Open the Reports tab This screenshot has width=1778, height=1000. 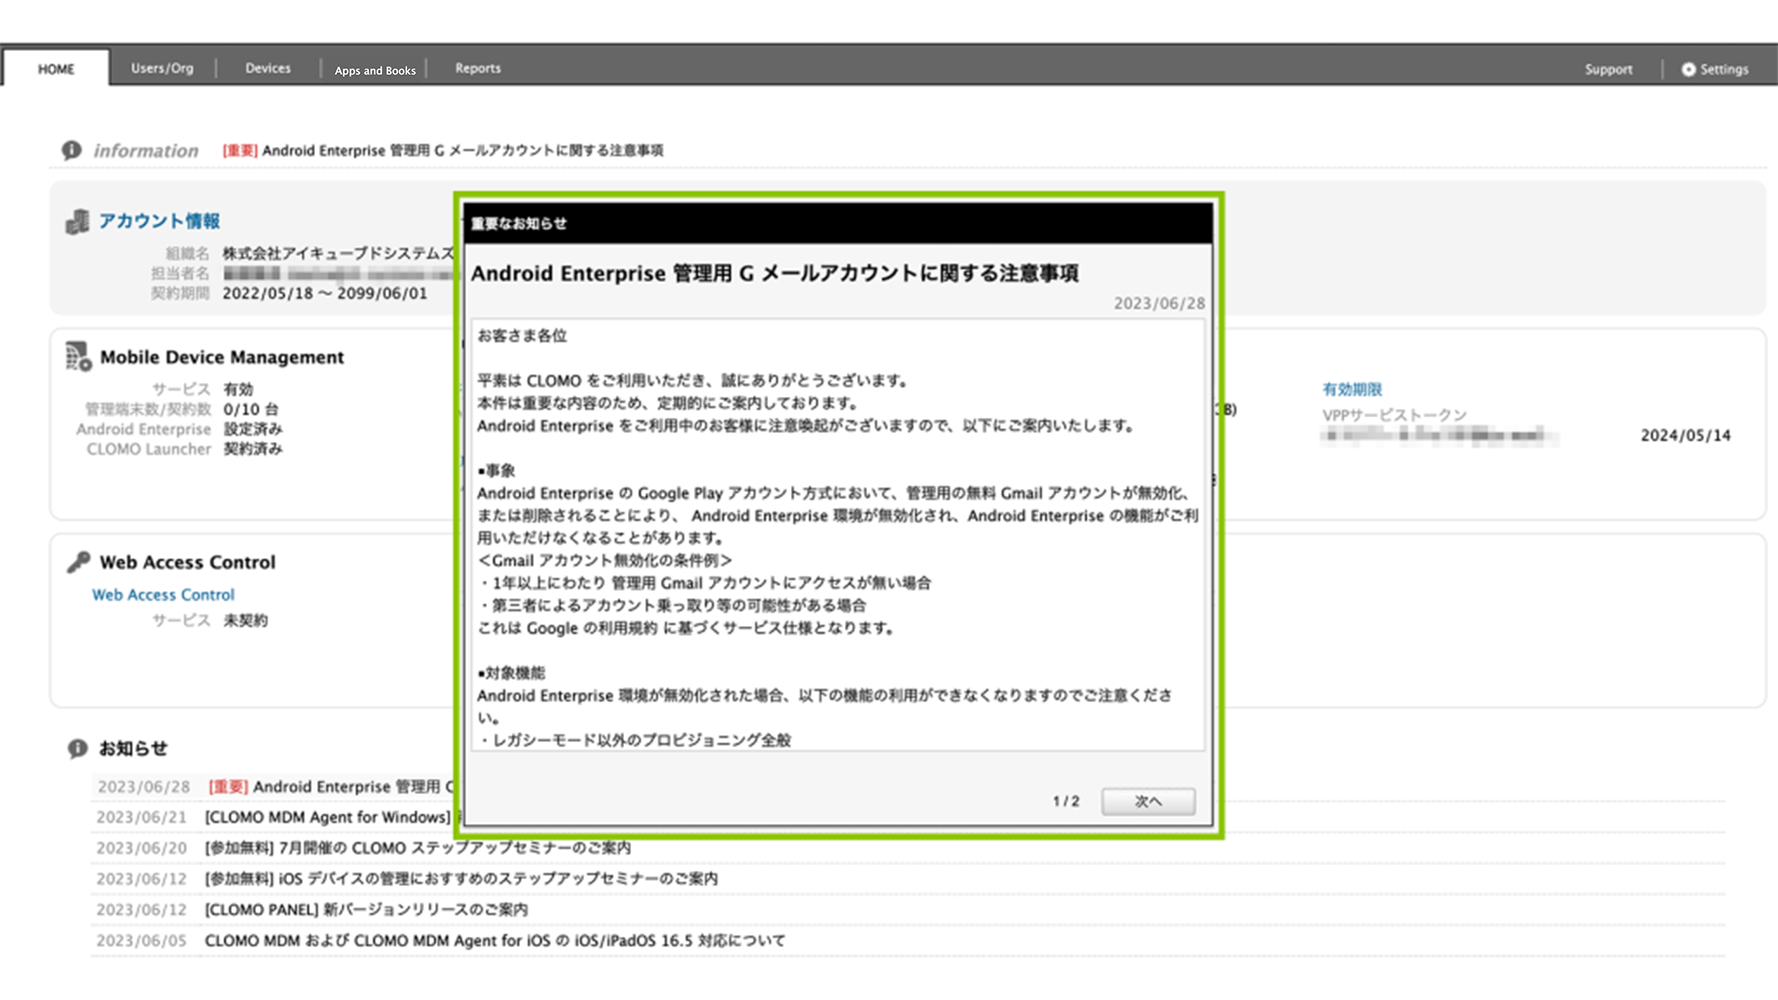[x=478, y=68]
